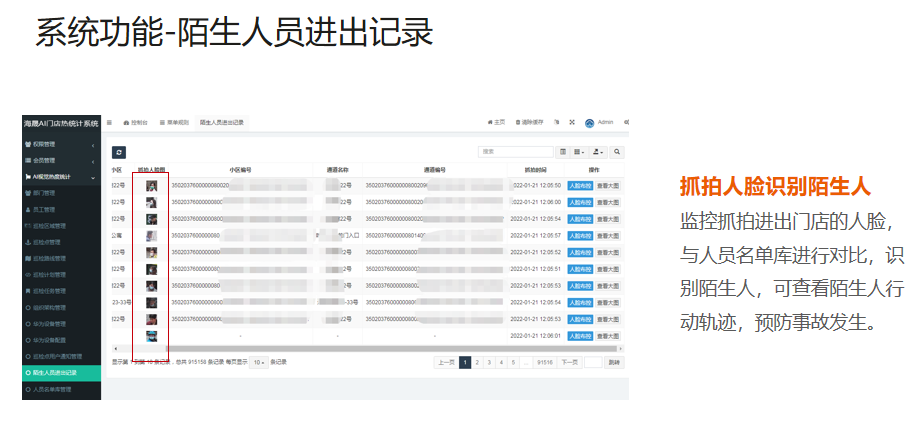The width and height of the screenshot is (913, 441).
Task: Click the Admin user avatar icon
Action: coord(590,122)
